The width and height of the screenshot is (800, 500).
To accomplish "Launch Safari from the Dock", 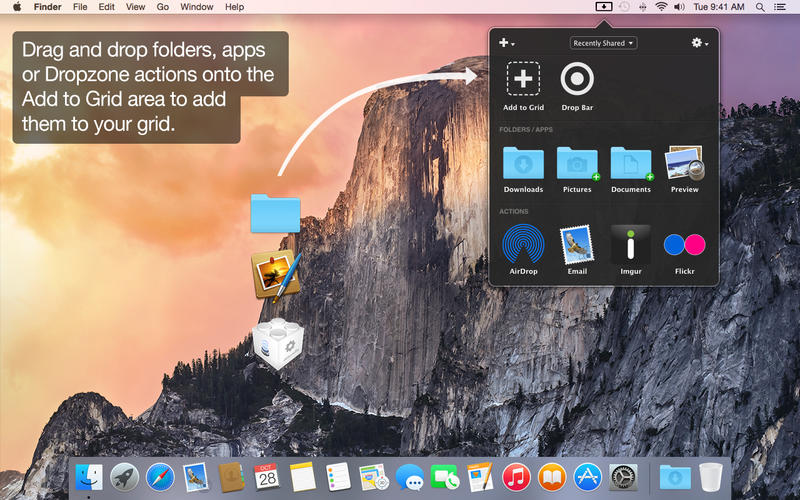I will (160, 477).
